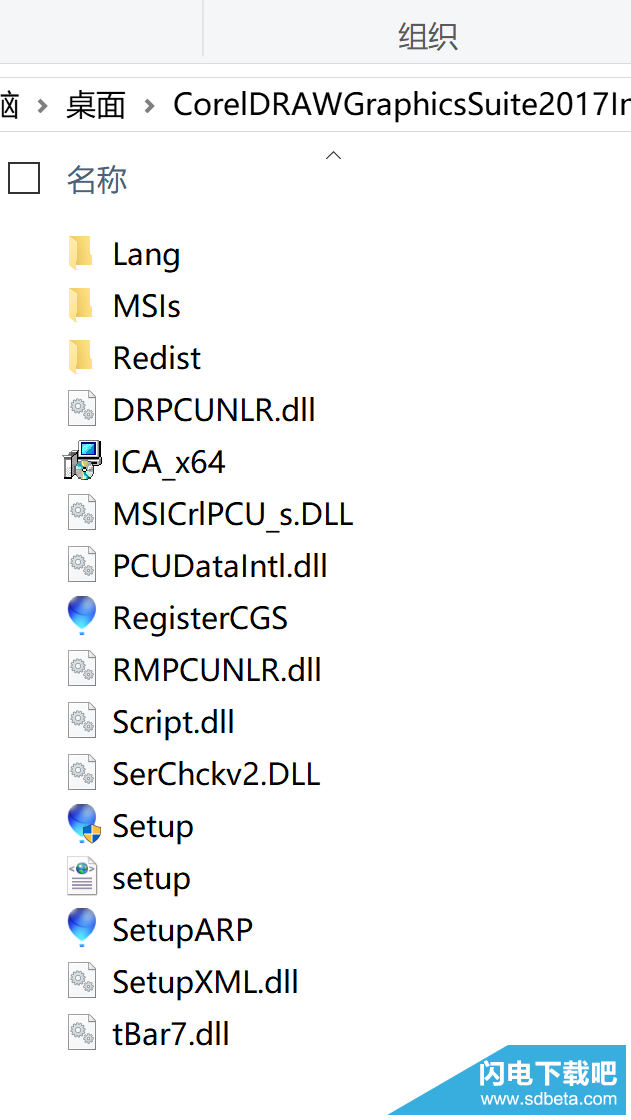Click the Redist folder icon

81,358
